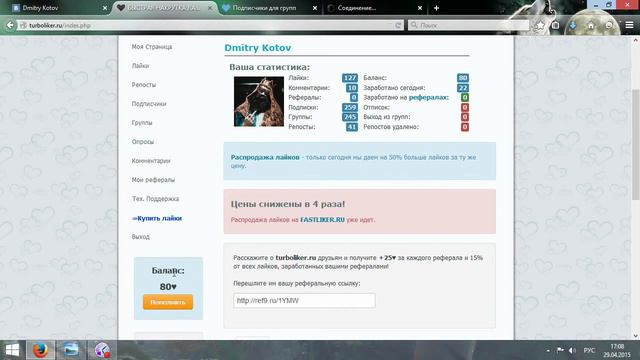Click the referral link field

304,300
